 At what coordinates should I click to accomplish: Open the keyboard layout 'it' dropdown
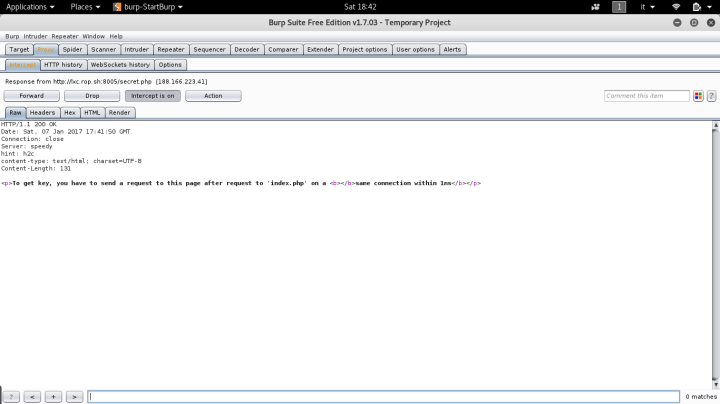tap(650, 7)
